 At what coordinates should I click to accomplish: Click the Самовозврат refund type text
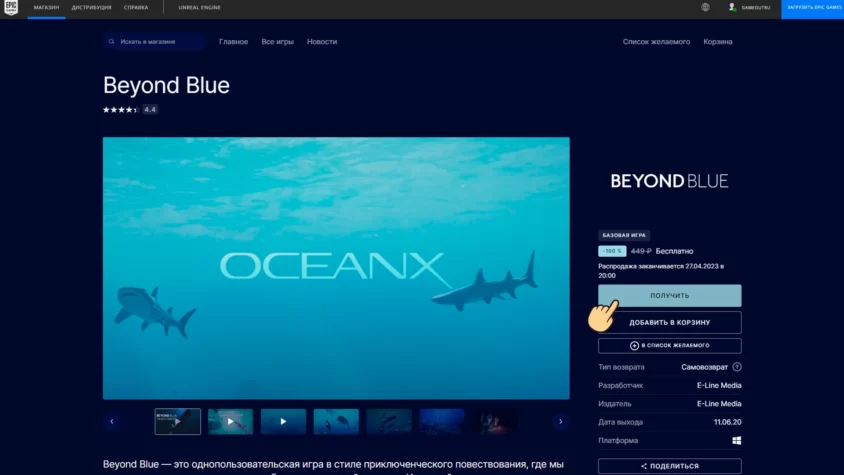(x=705, y=367)
